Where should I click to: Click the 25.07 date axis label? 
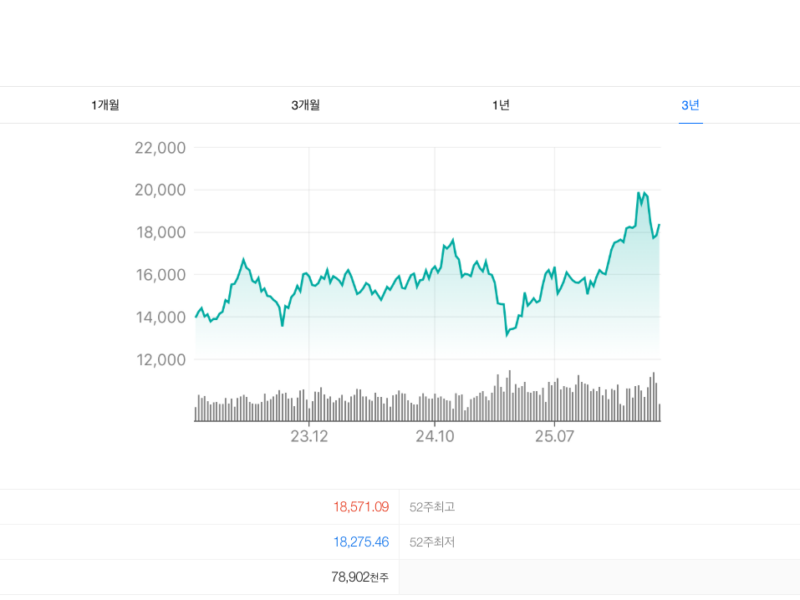tap(554, 437)
